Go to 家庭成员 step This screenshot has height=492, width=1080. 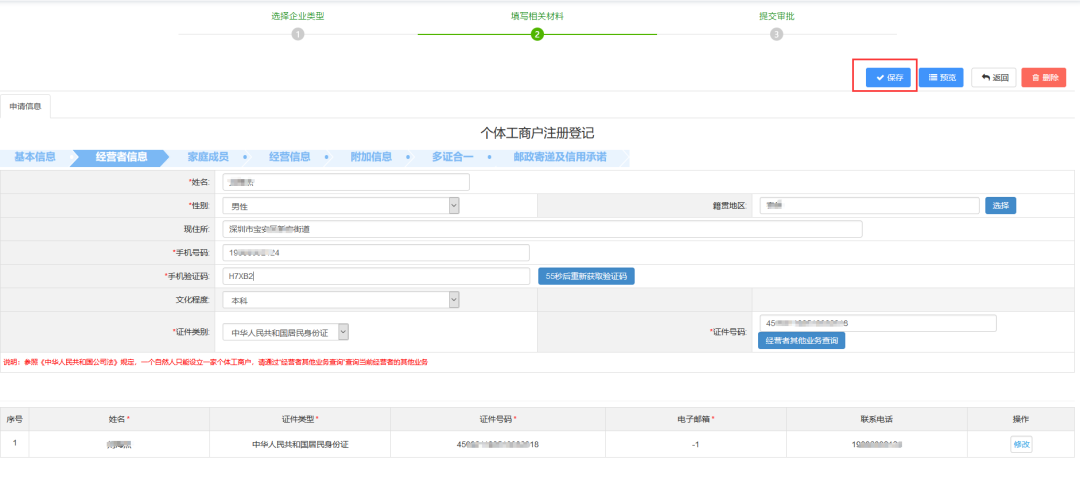click(x=208, y=157)
